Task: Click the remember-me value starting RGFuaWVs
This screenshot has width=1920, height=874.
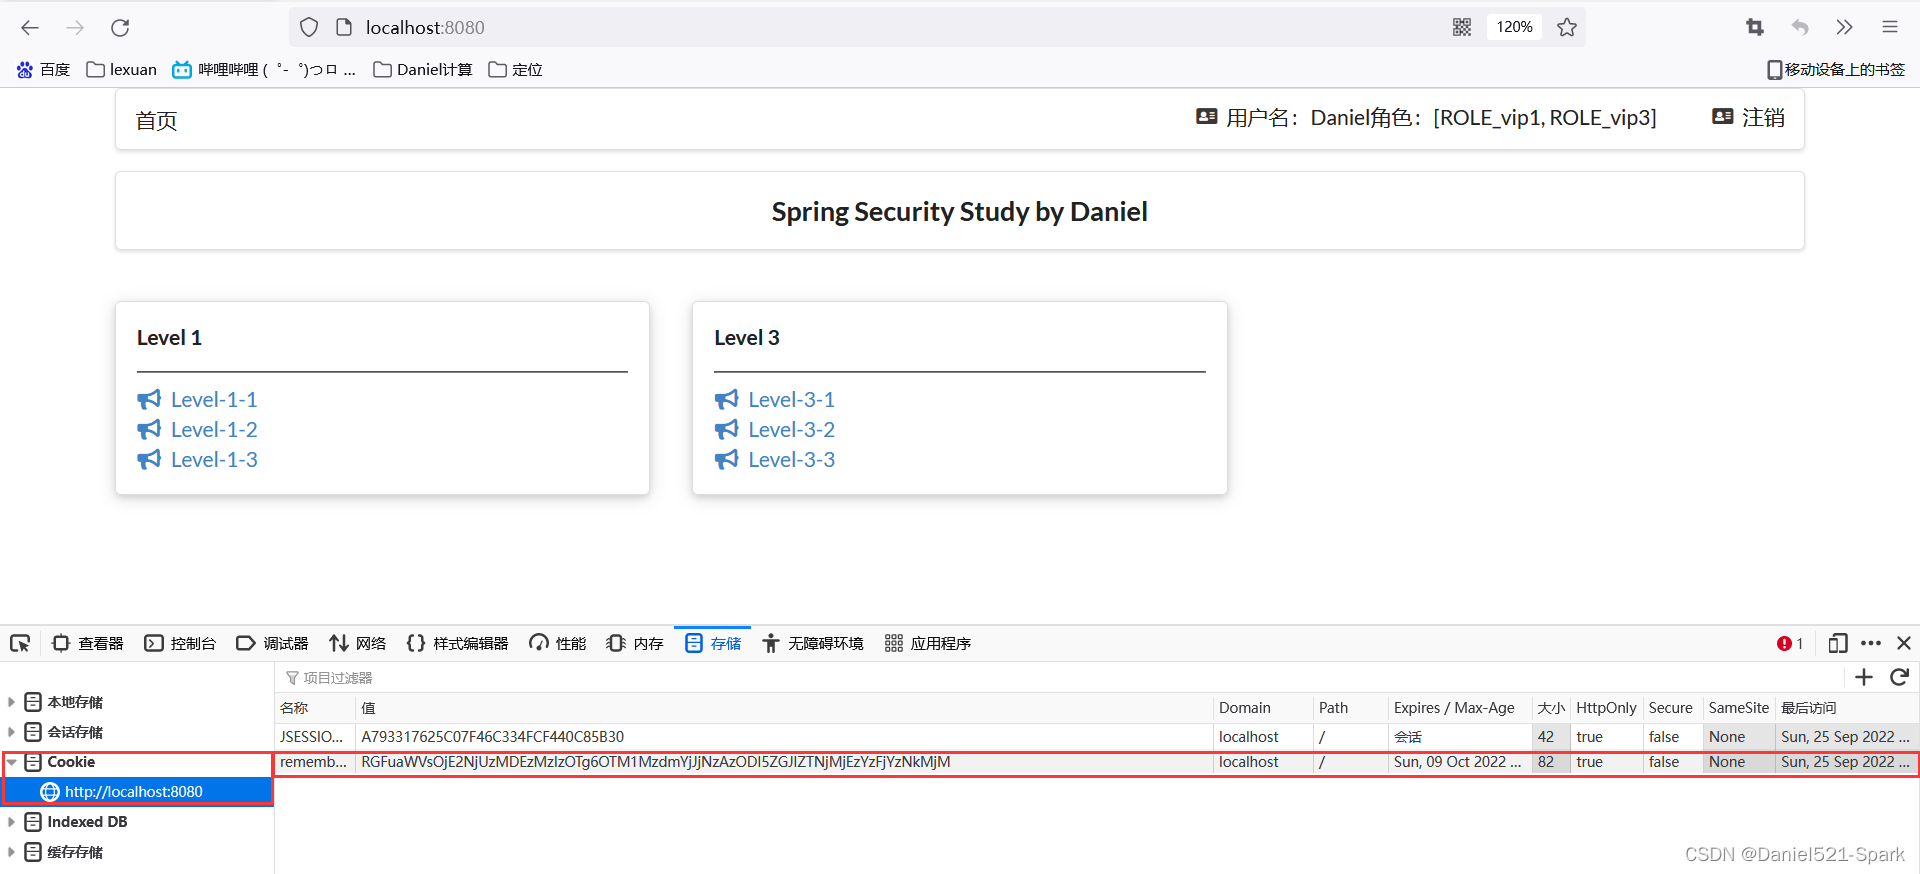Action: click(x=656, y=762)
